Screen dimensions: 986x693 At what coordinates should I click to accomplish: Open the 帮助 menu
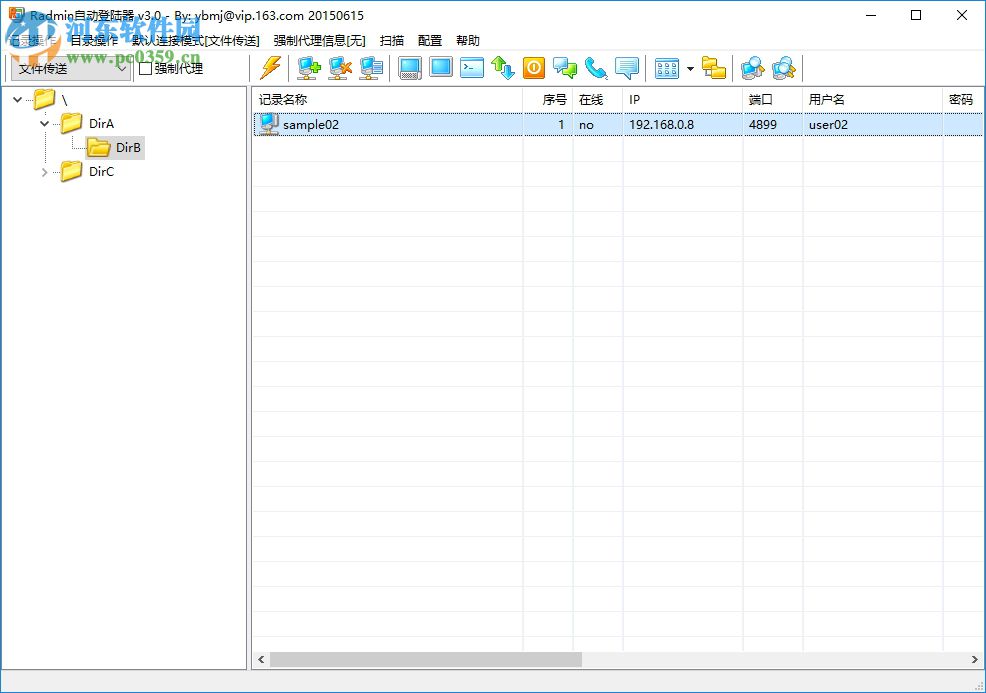[x=468, y=40]
